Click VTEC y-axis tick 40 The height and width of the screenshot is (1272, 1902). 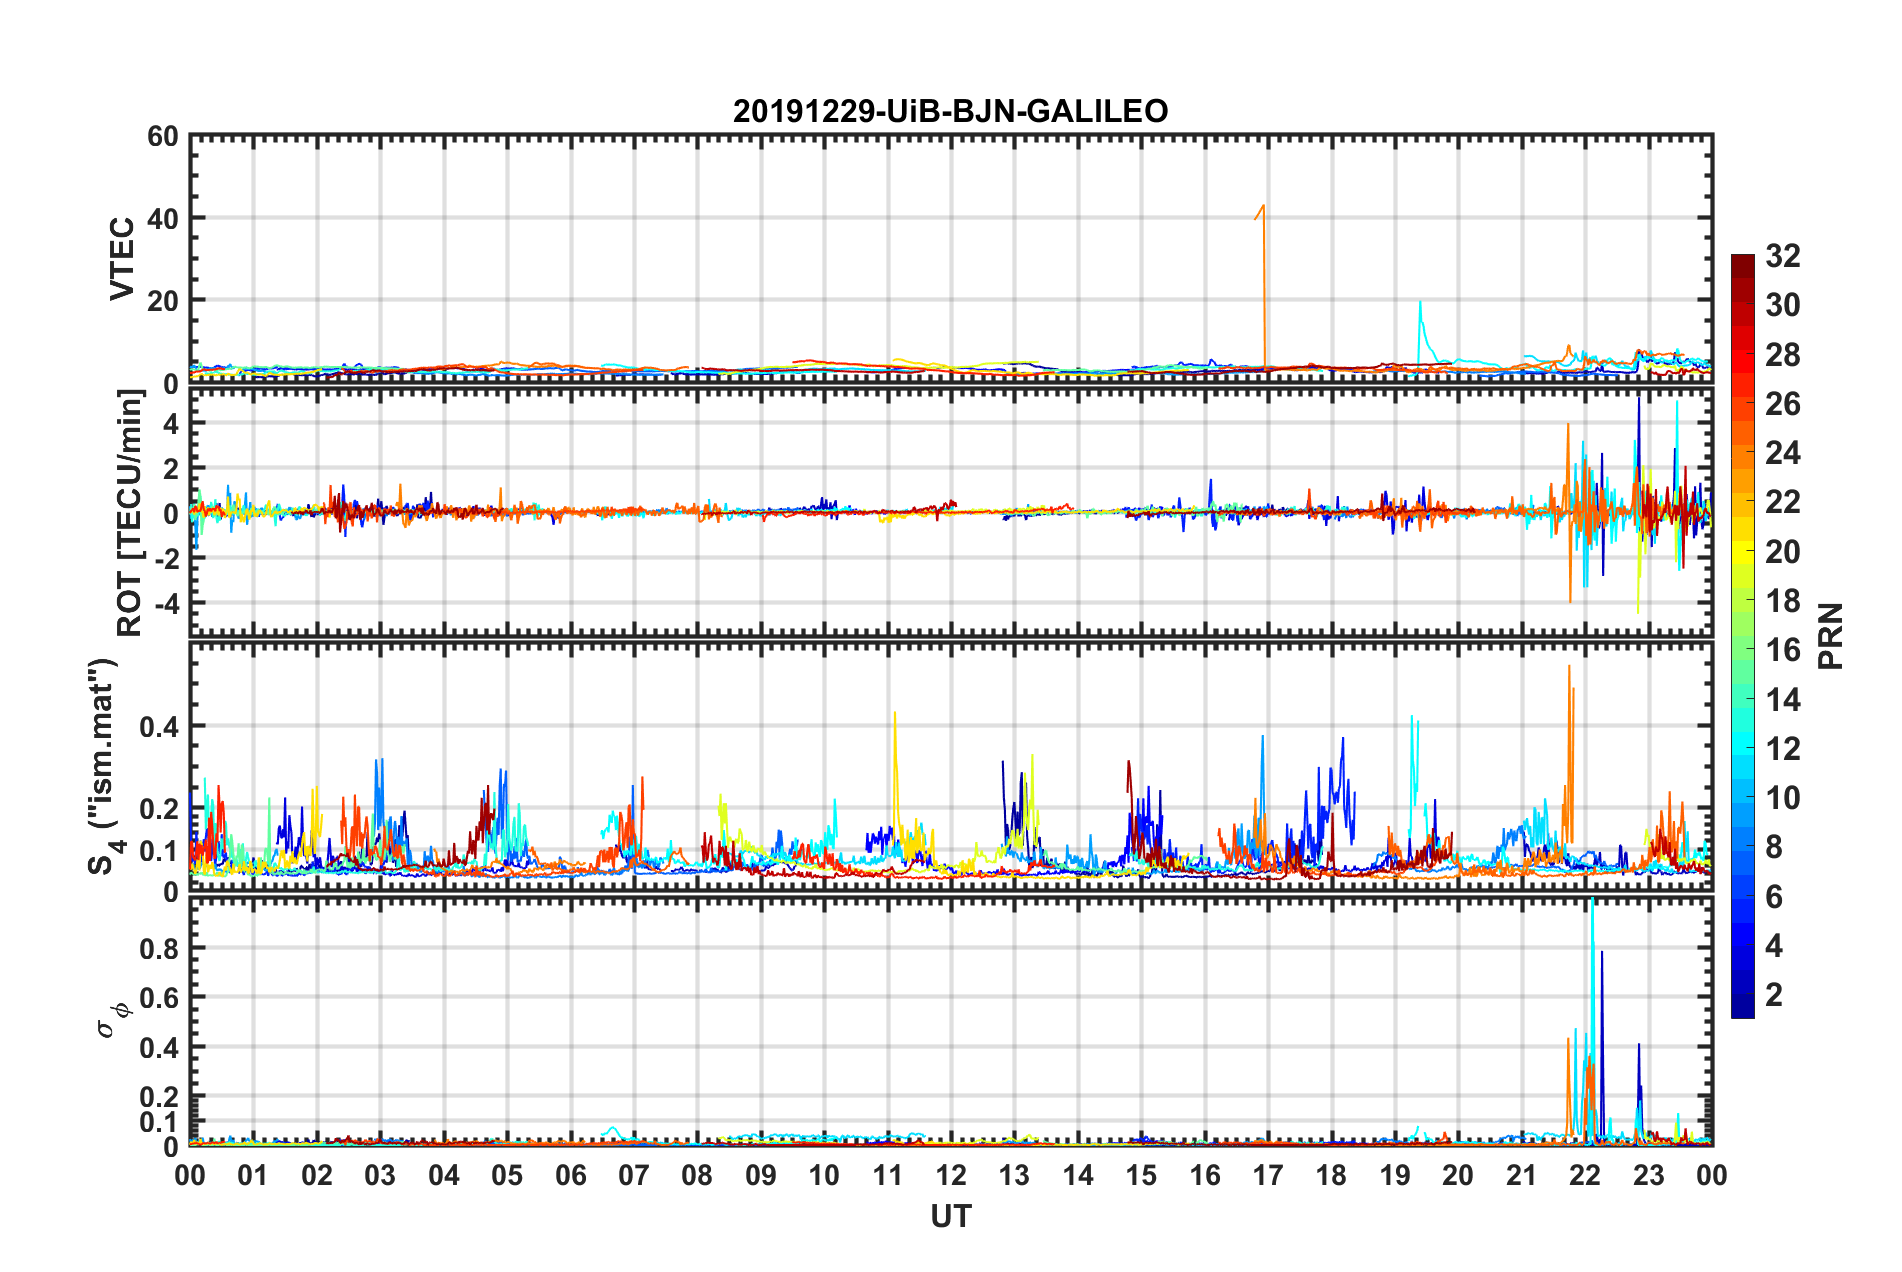click(163, 218)
